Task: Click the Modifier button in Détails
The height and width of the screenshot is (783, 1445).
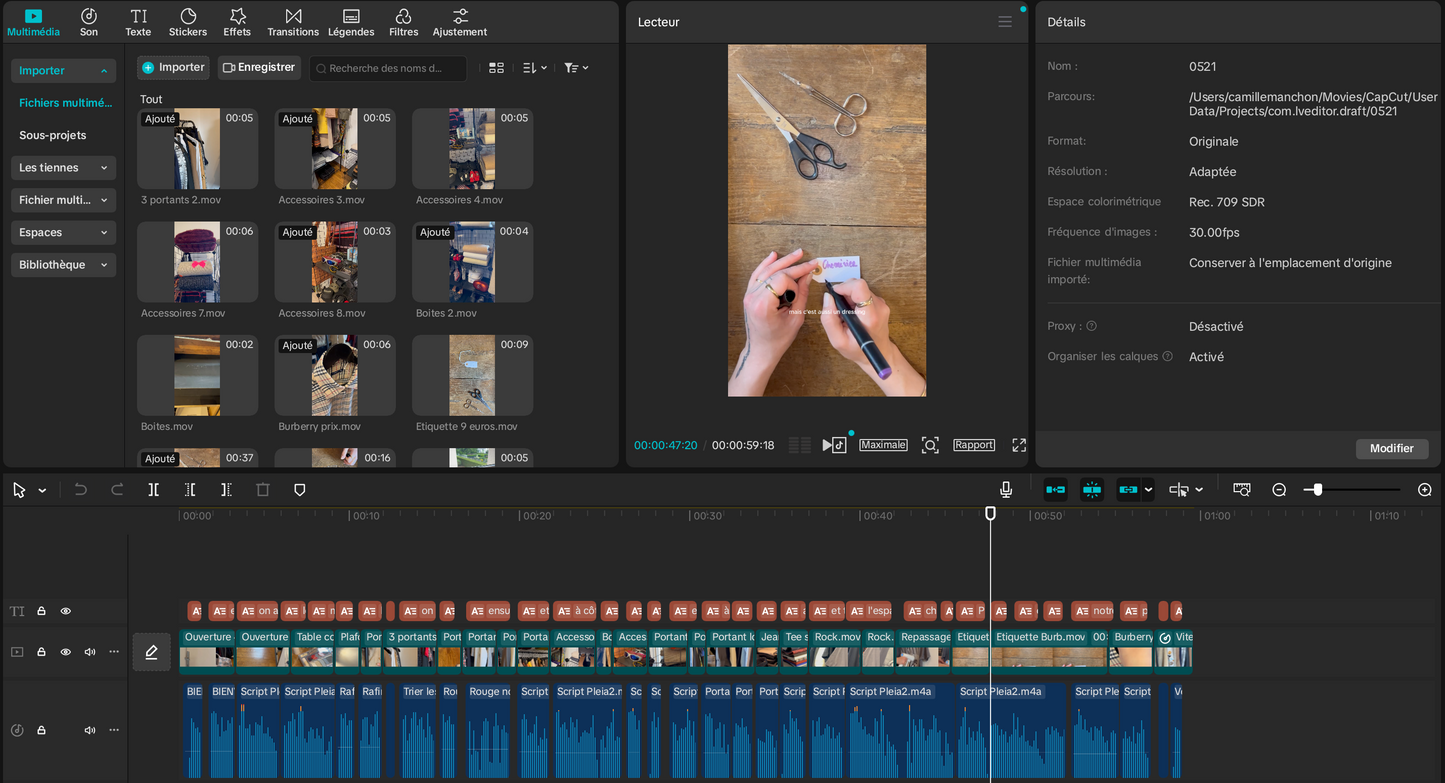Action: 1392,448
